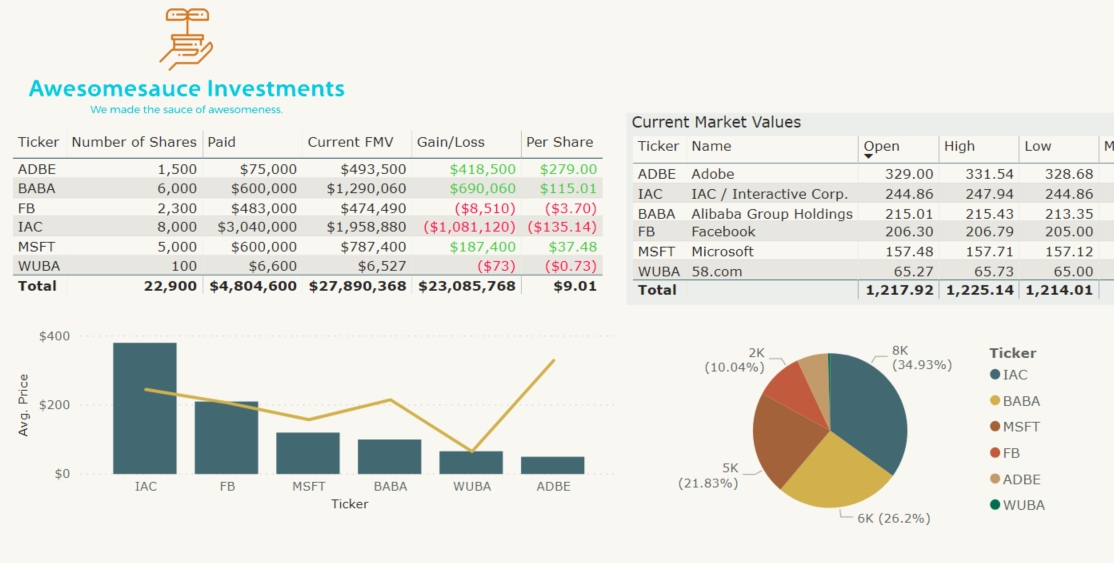1114x563 pixels.
Task: Click the 6K (26.2%) yellow pie slice
Action: click(838, 473)
